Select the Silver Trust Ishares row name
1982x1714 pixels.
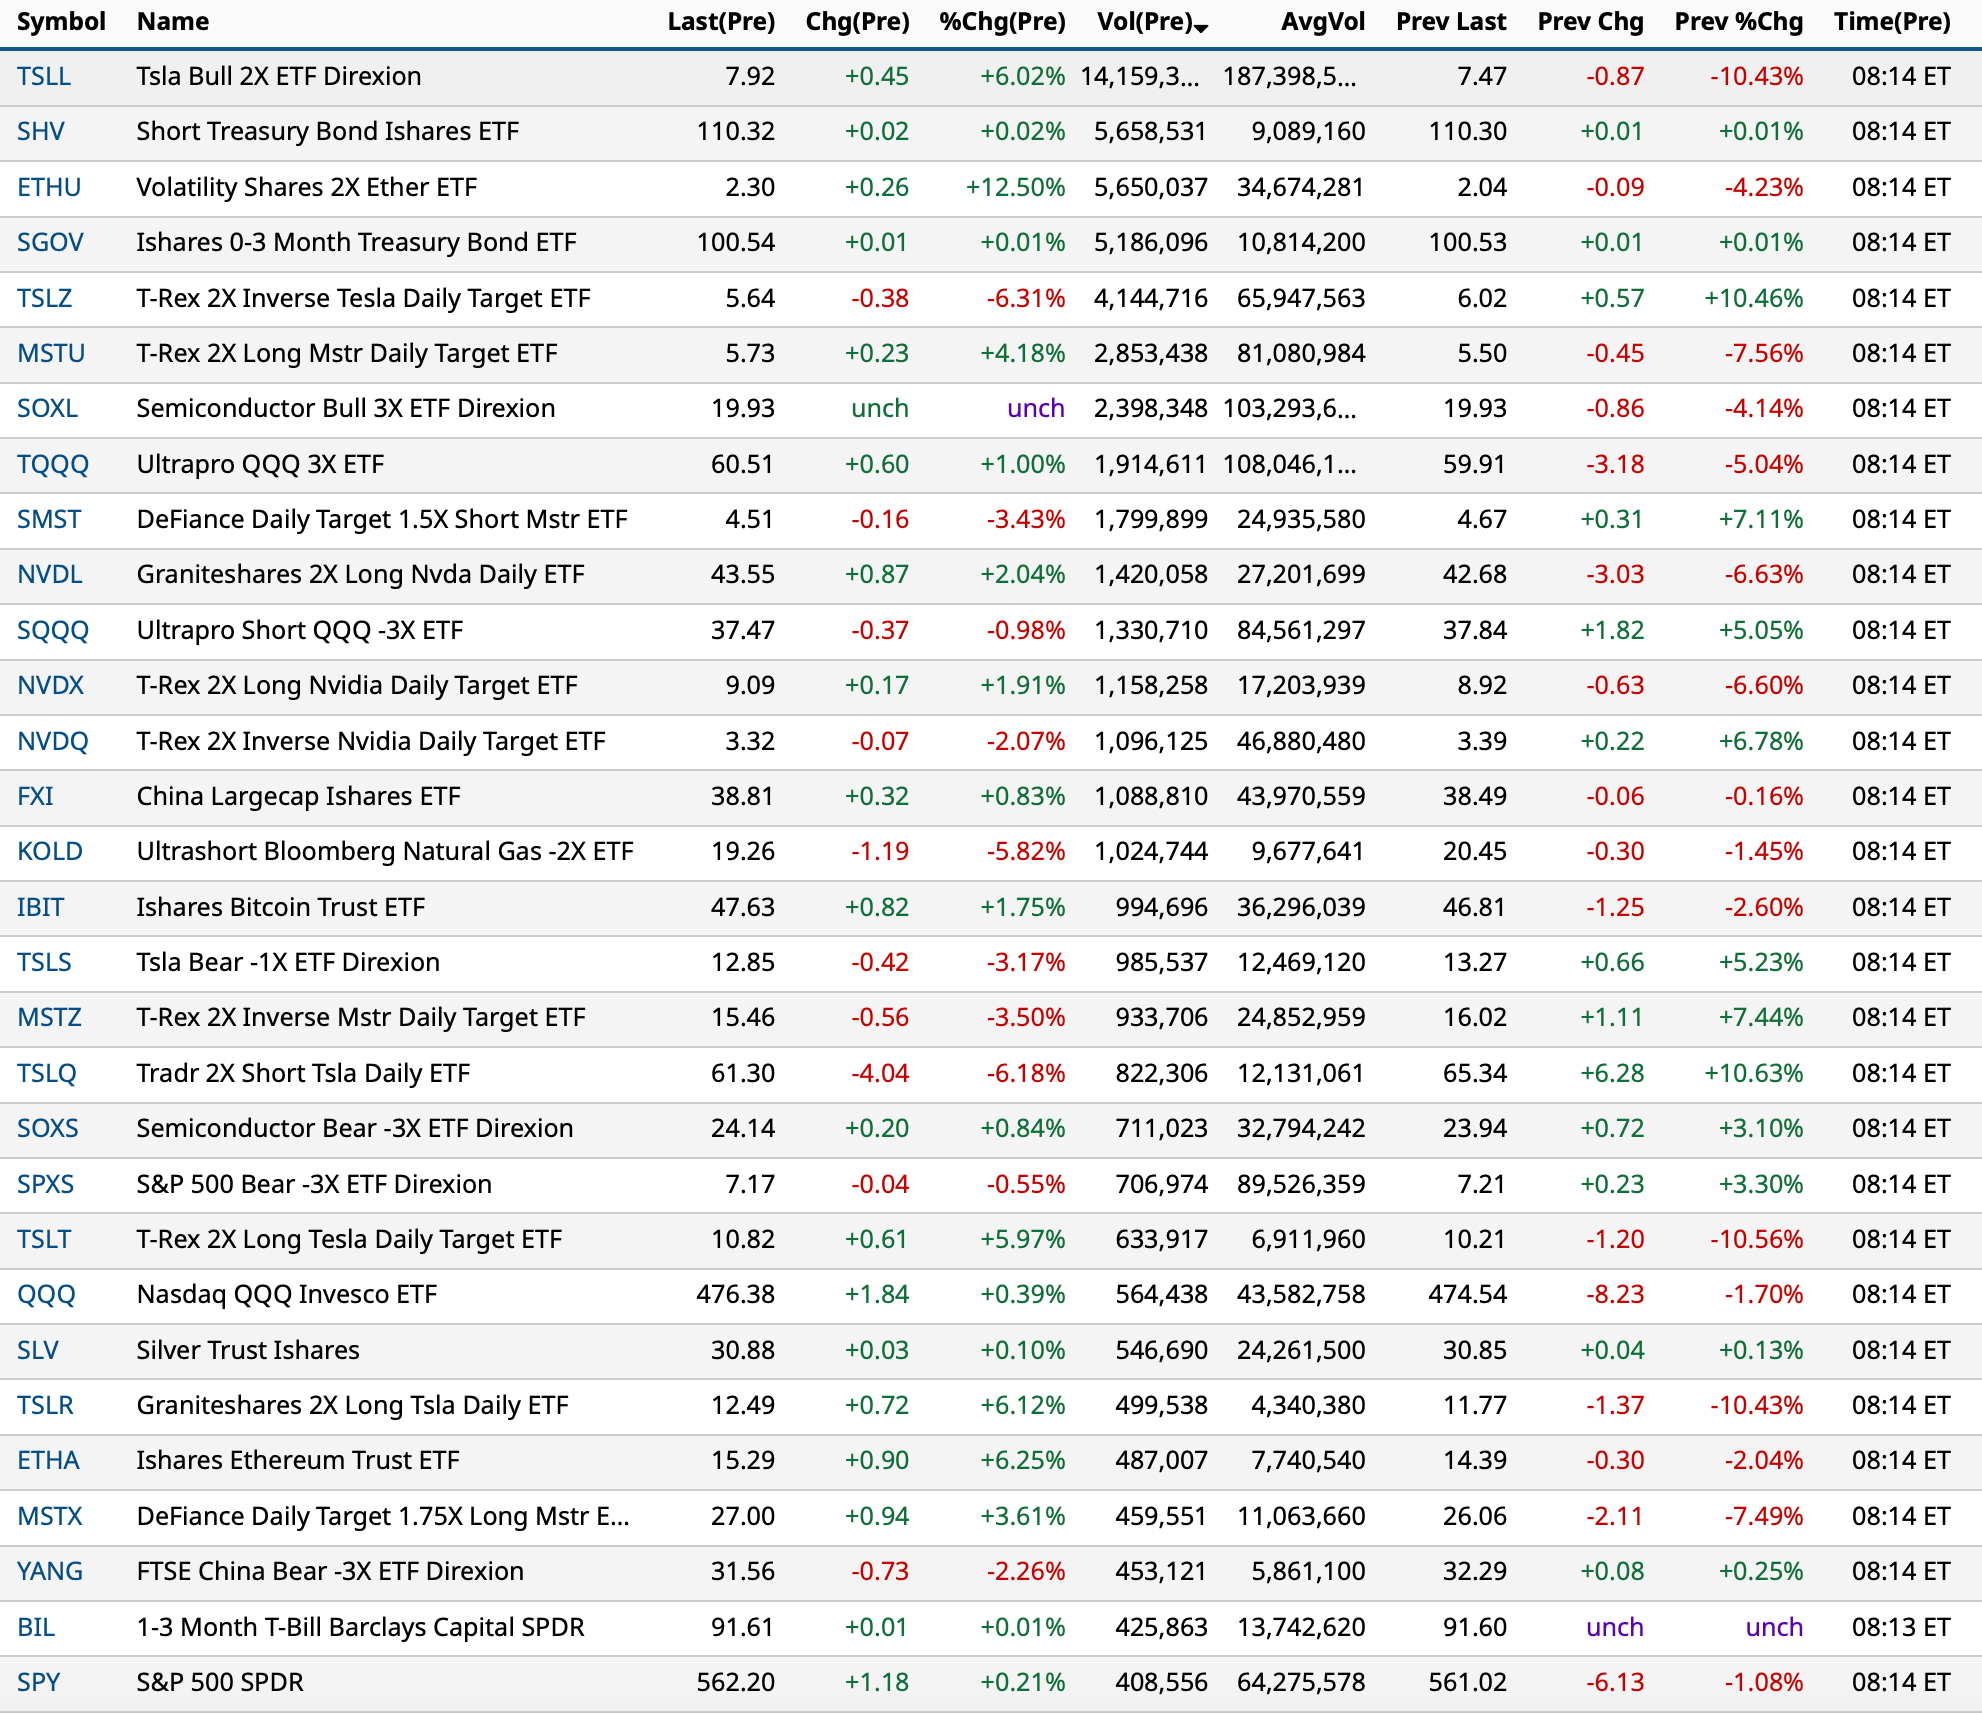tap(248, 1351)
